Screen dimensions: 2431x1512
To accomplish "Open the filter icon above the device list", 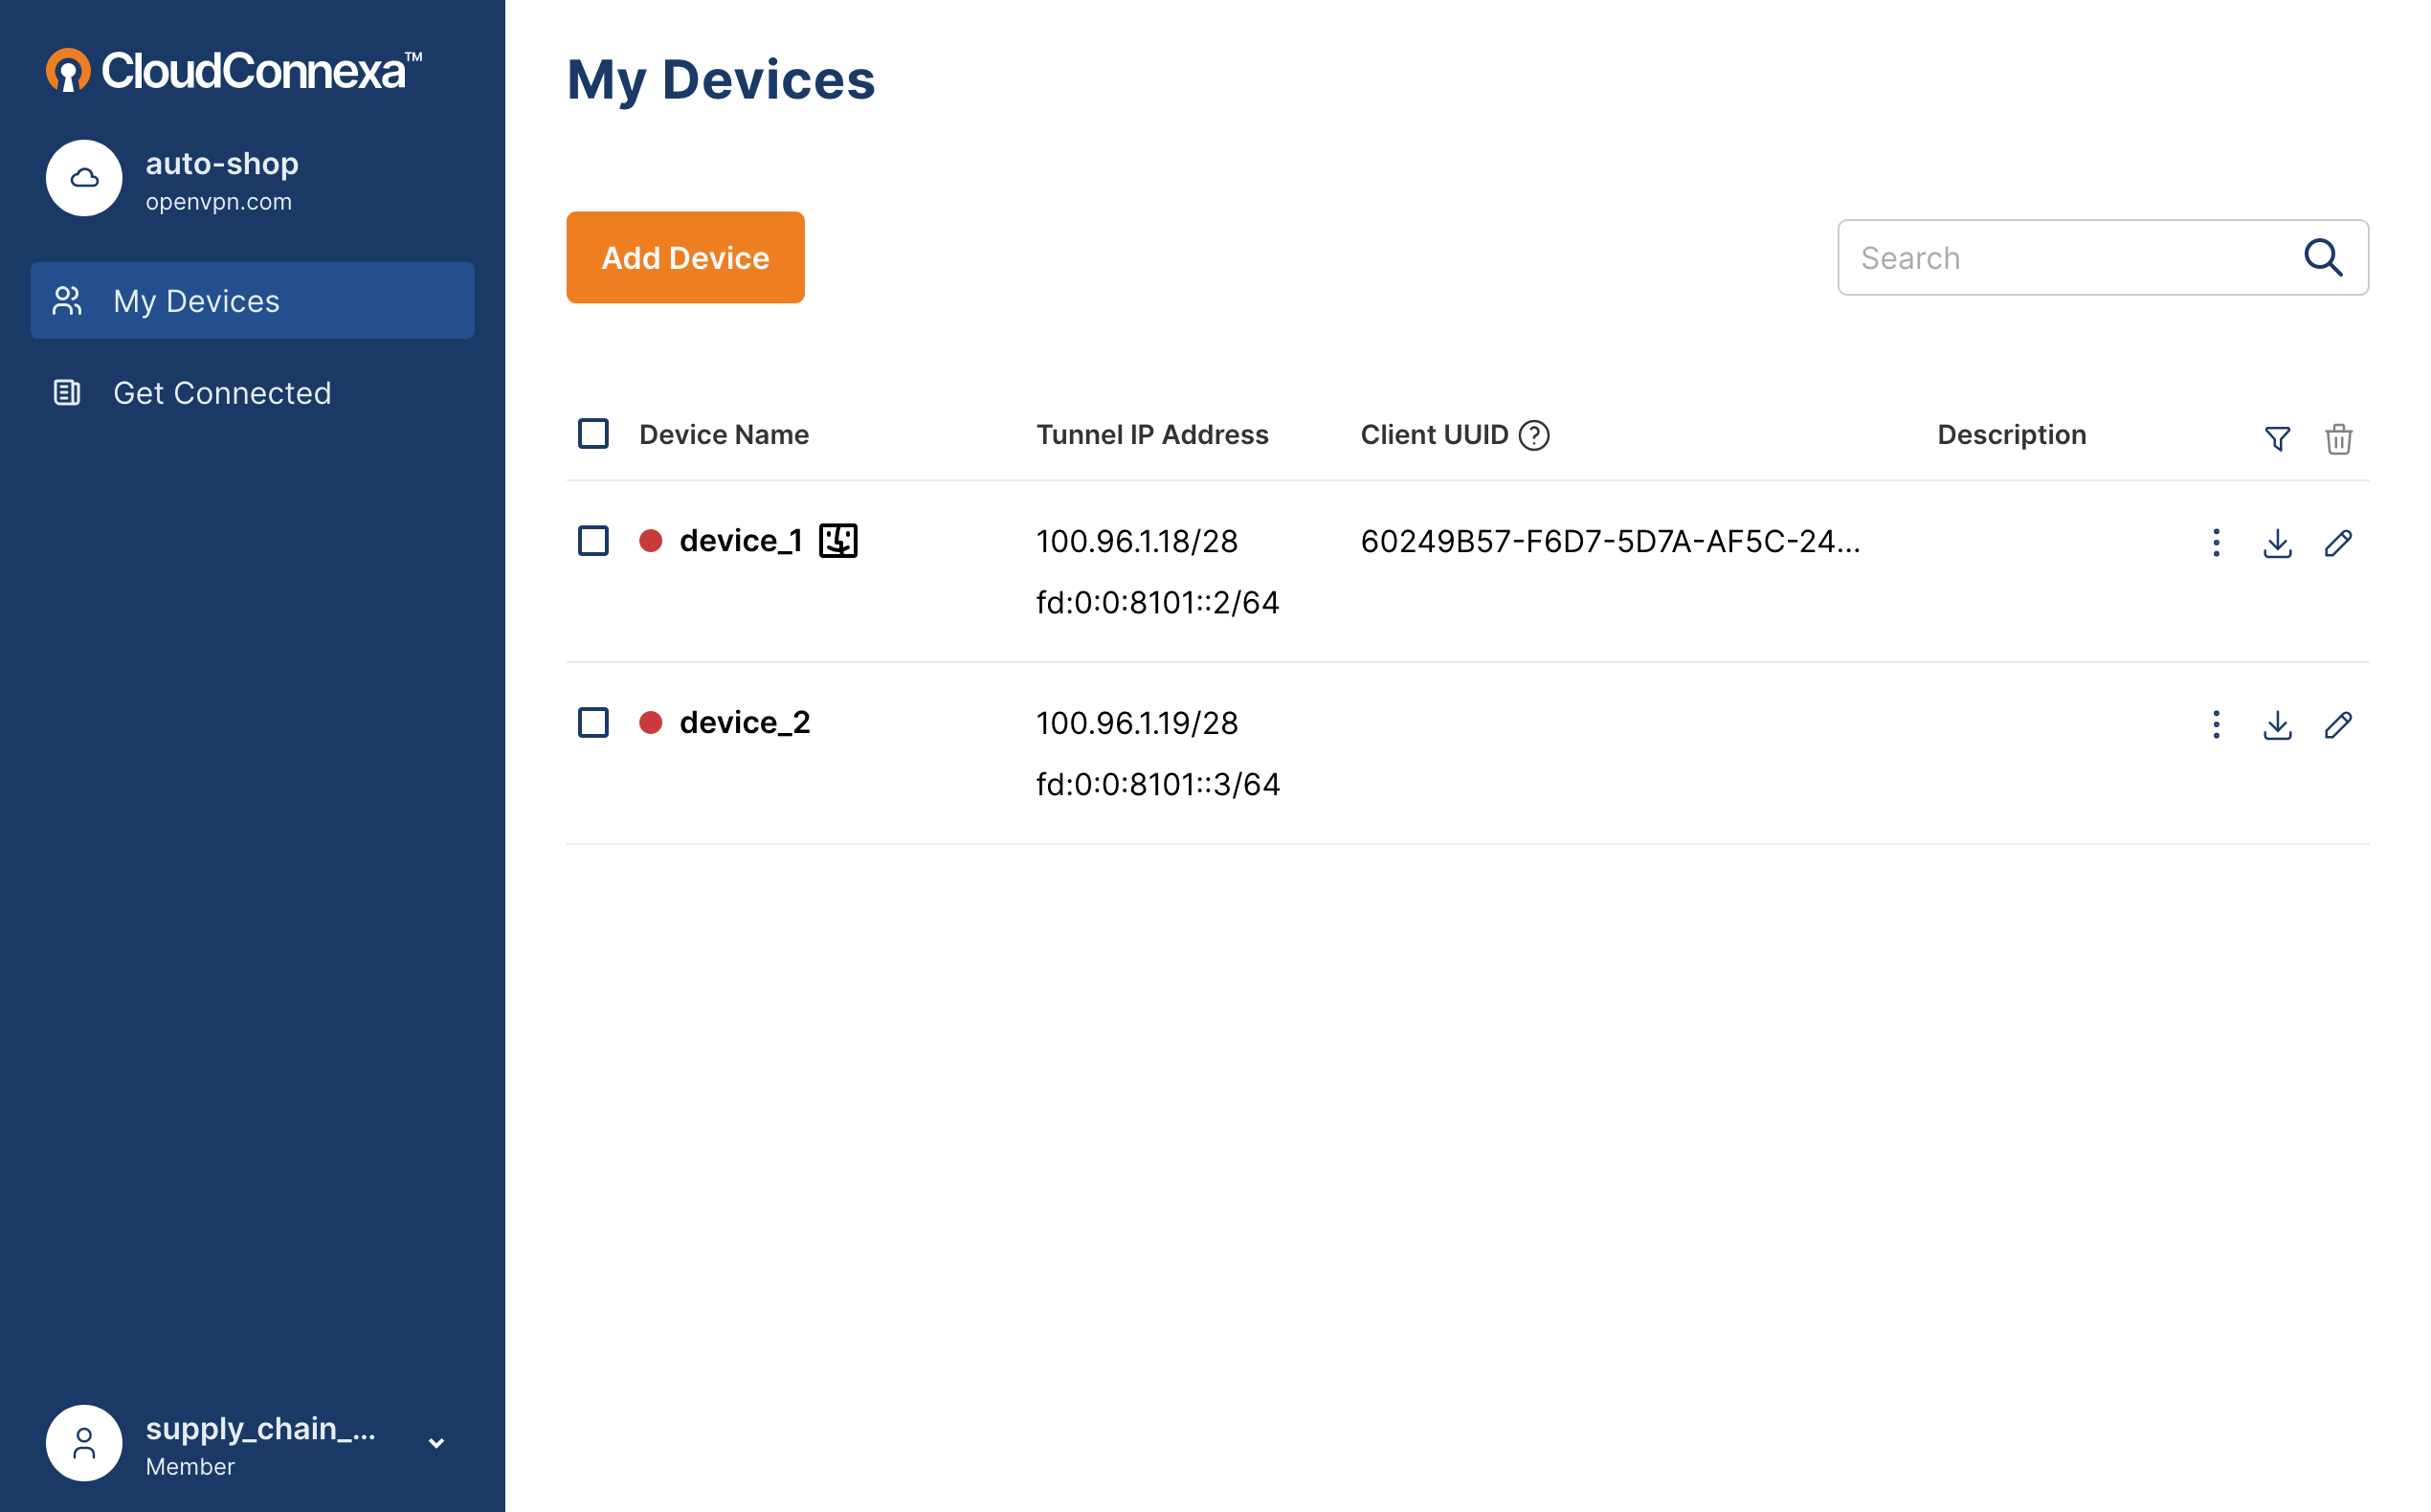I will pyautogui.click(x=2277, y=438).
